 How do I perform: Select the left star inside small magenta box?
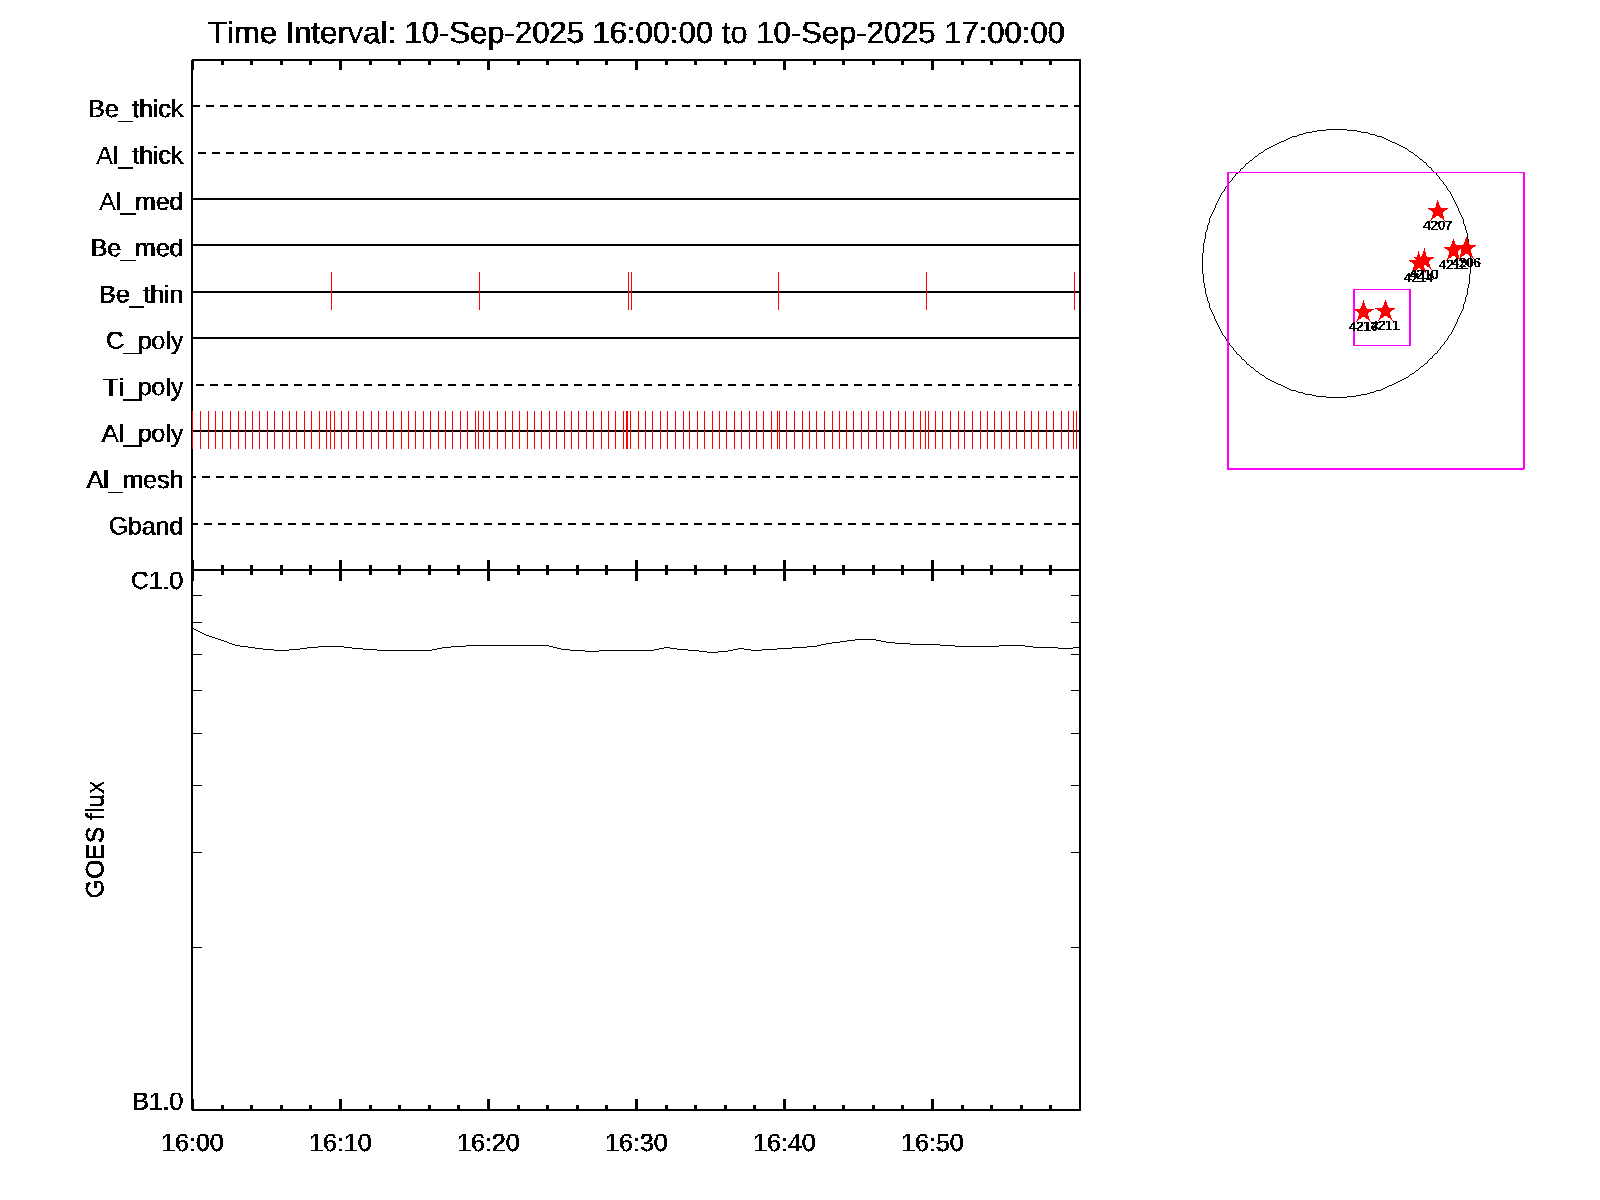[1363, 312]
